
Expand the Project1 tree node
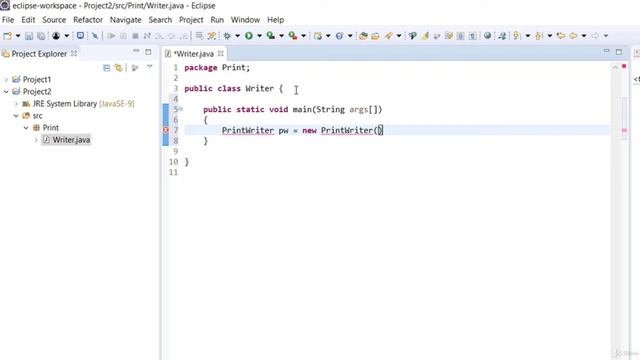coord(6,80)
